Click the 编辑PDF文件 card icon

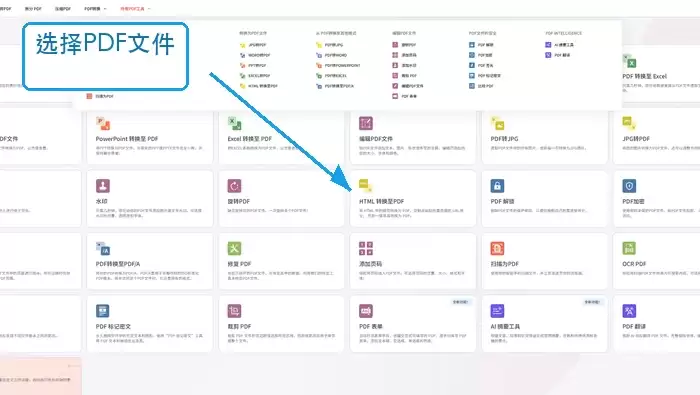(366, 123)
